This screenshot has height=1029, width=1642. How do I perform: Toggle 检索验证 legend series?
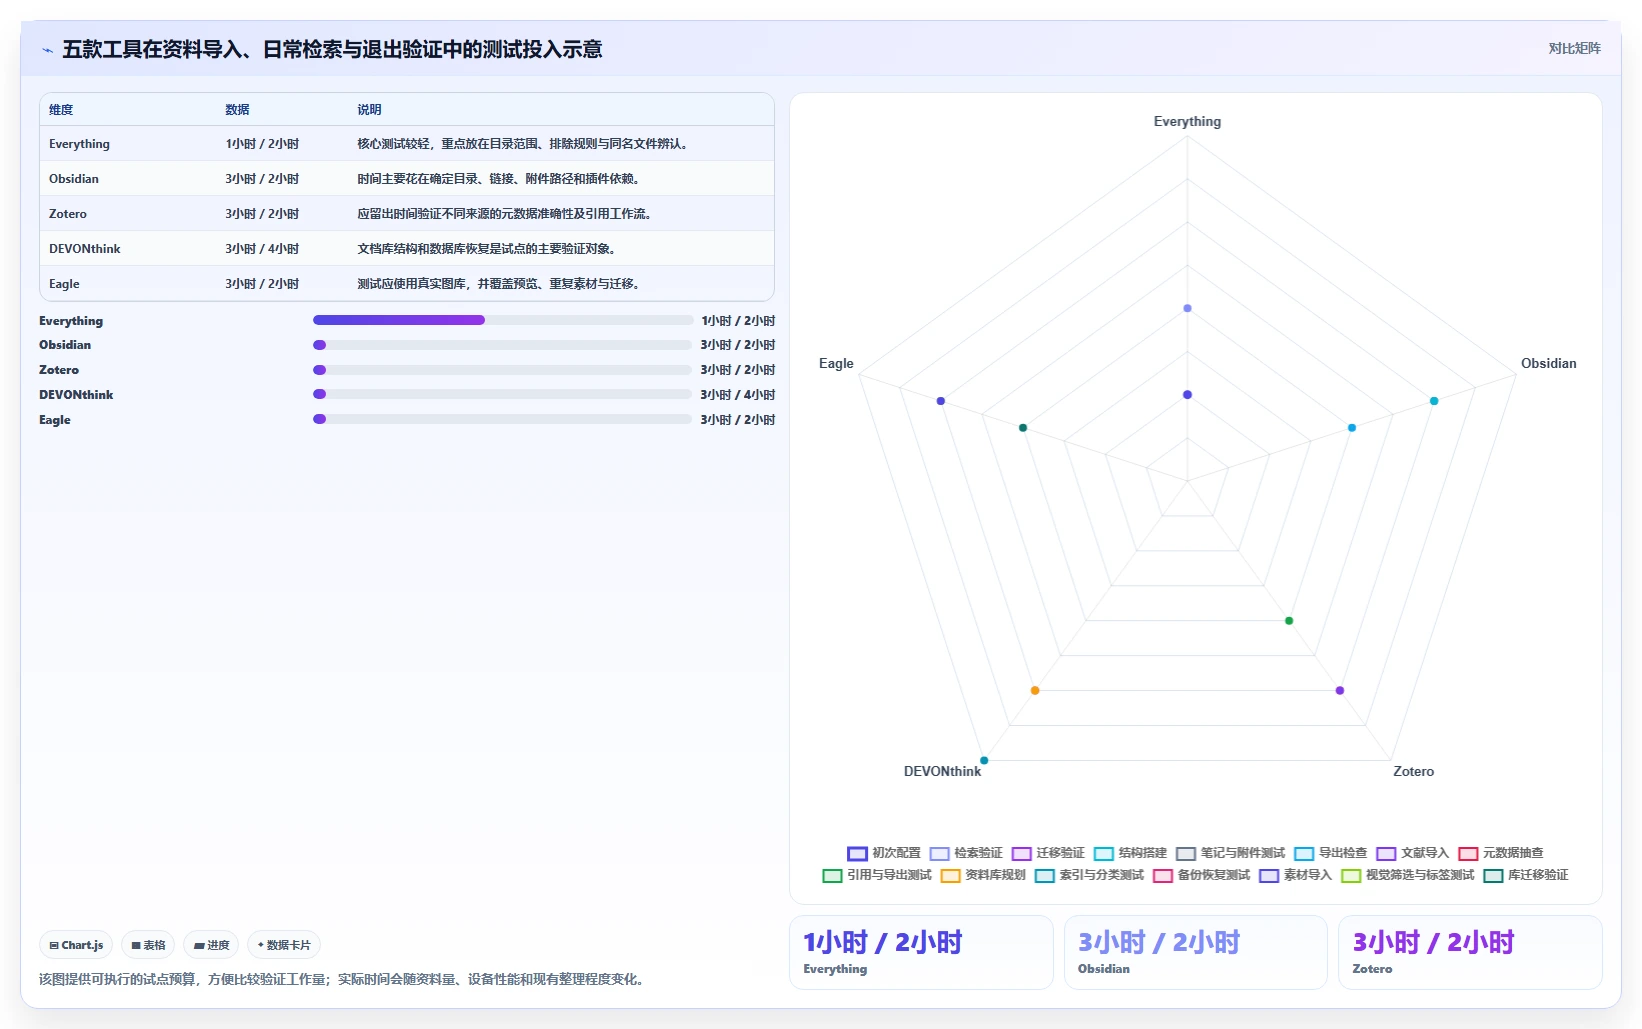point(966,853)
